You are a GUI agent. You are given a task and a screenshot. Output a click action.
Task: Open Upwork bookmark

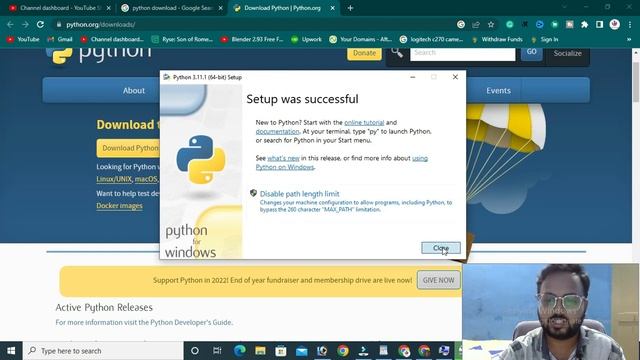pos(307,39)
